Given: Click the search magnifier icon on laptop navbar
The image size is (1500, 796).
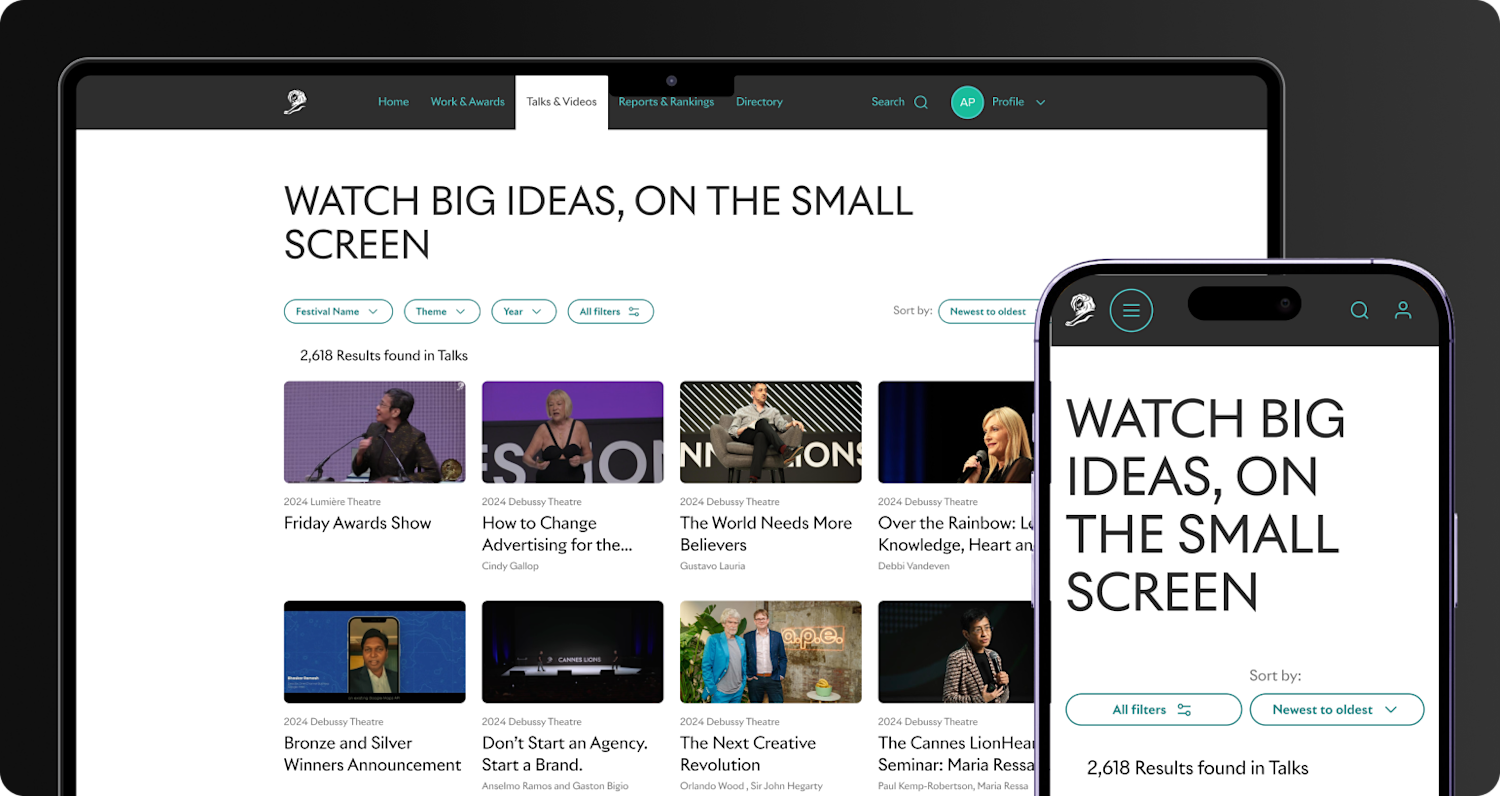Looking at the screenshot, I should pyautogui.click(x=921, y=102).
